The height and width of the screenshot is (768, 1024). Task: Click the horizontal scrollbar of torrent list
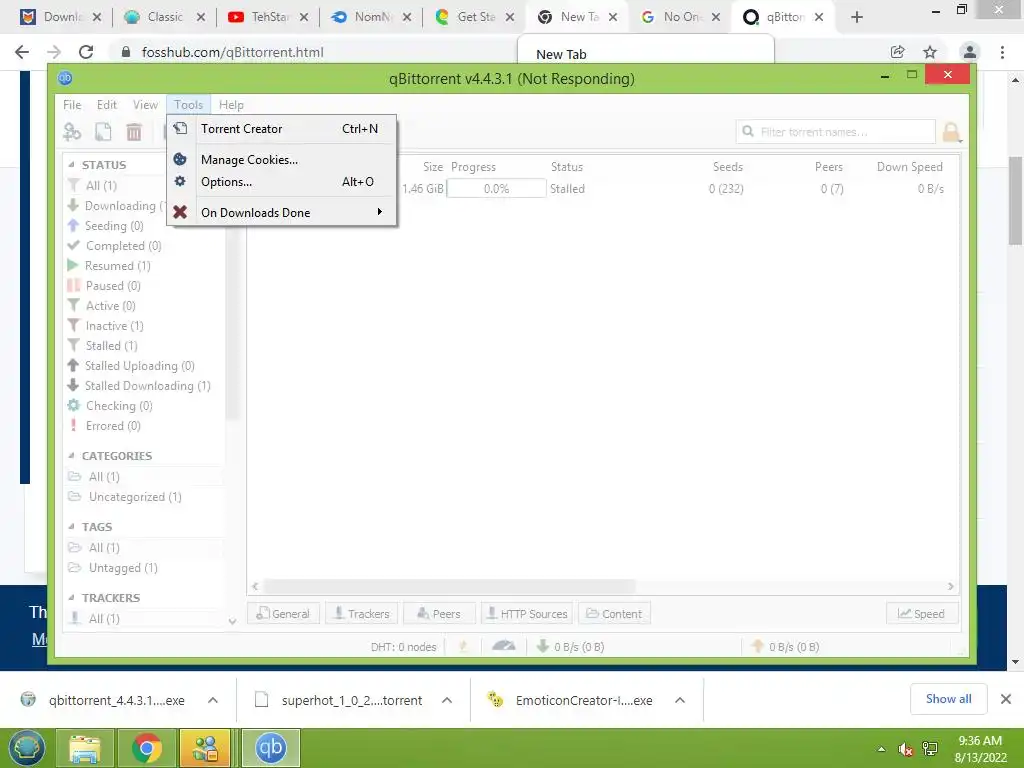coord(449,586)
